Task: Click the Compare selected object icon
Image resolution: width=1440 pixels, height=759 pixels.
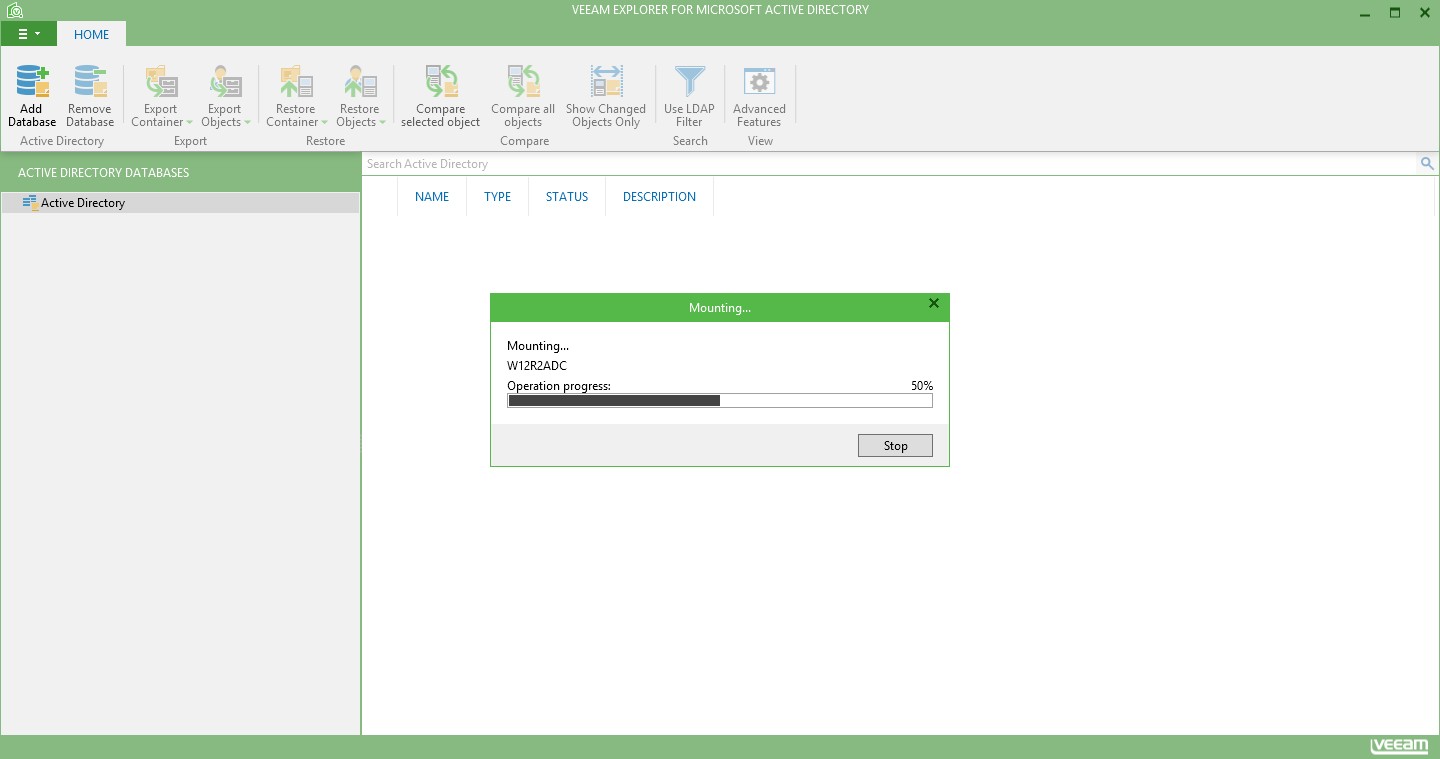Action: [441, 82]
